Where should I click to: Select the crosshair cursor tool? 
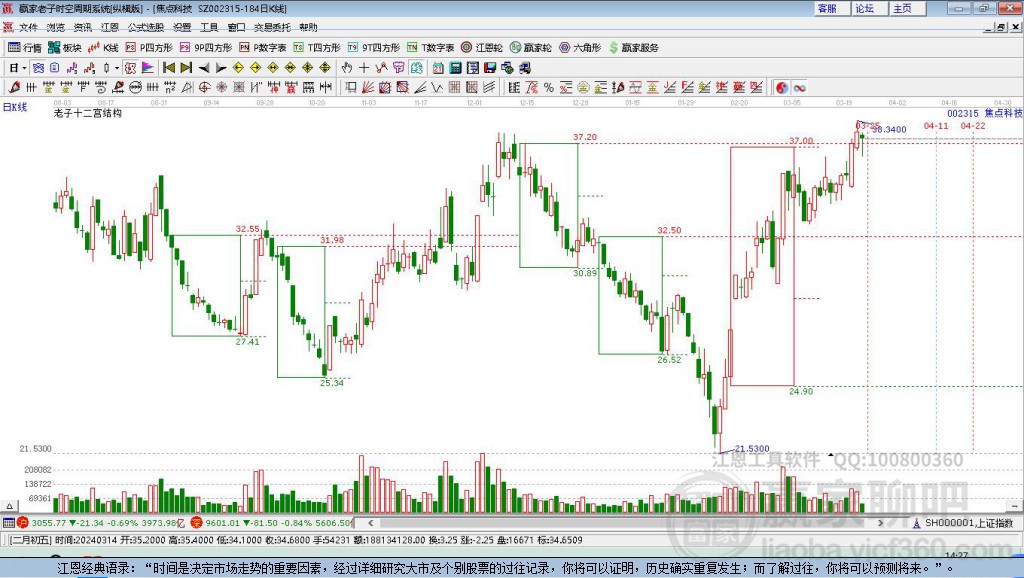pyautogui.click(x=364, y=67)
